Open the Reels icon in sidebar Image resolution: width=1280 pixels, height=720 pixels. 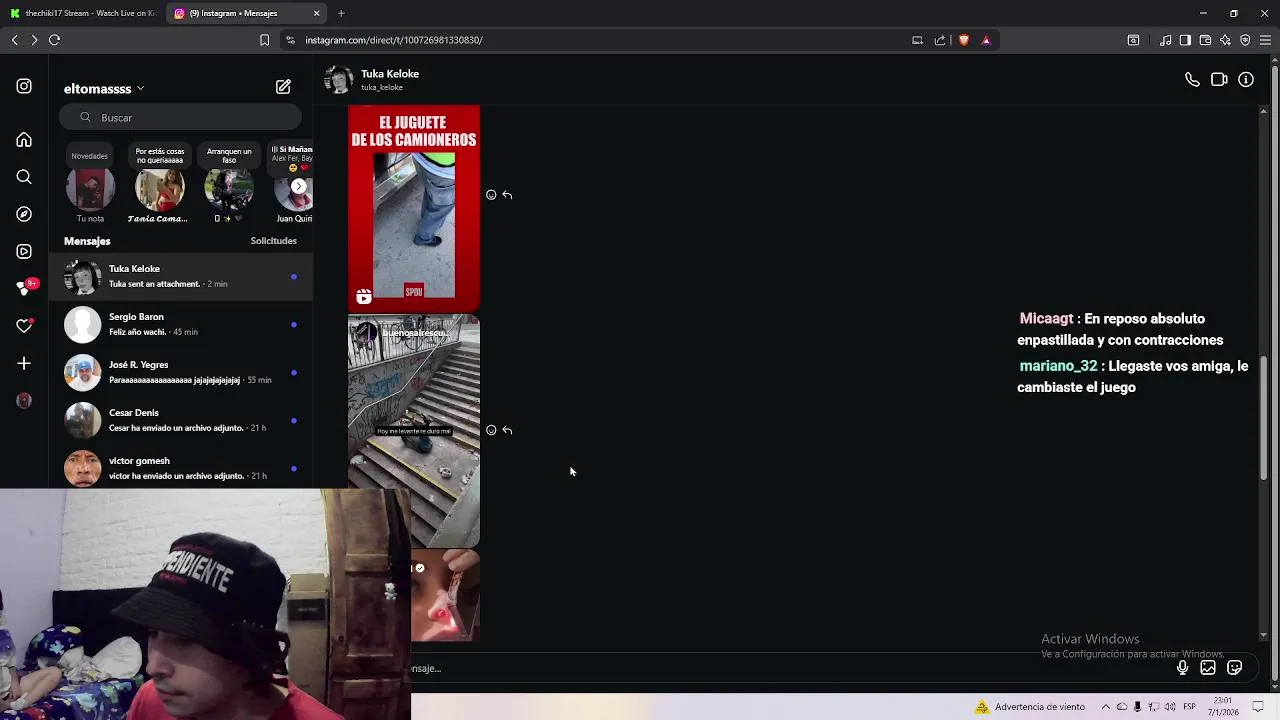24,251
